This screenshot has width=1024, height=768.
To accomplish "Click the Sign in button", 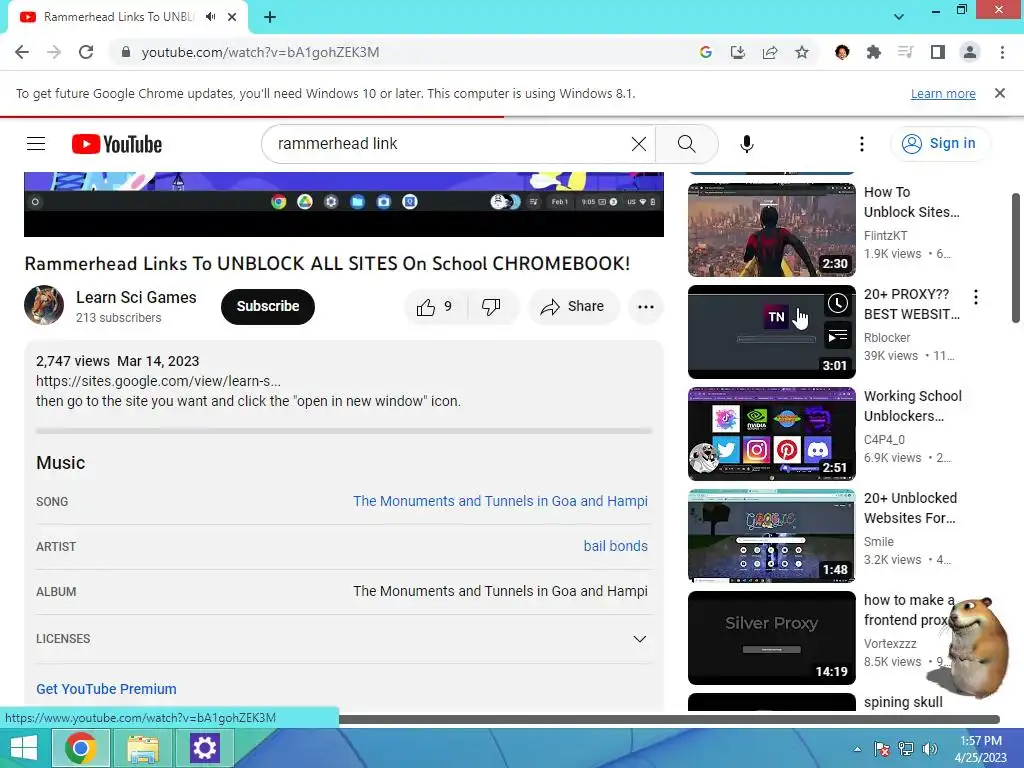I will [x=940, y=144].
